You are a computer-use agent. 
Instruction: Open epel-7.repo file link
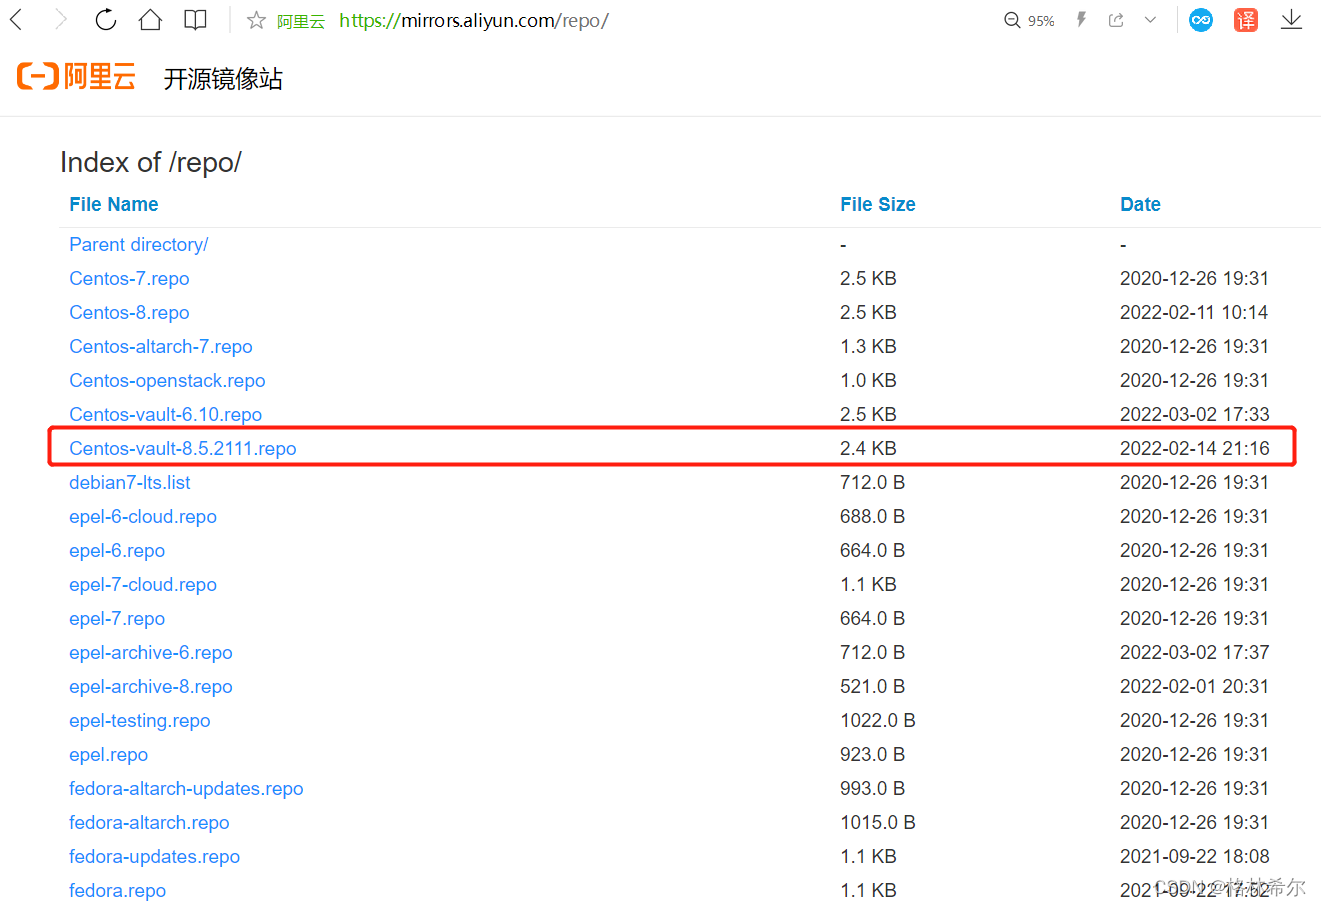pyautogui.click(x=117, y=618)
